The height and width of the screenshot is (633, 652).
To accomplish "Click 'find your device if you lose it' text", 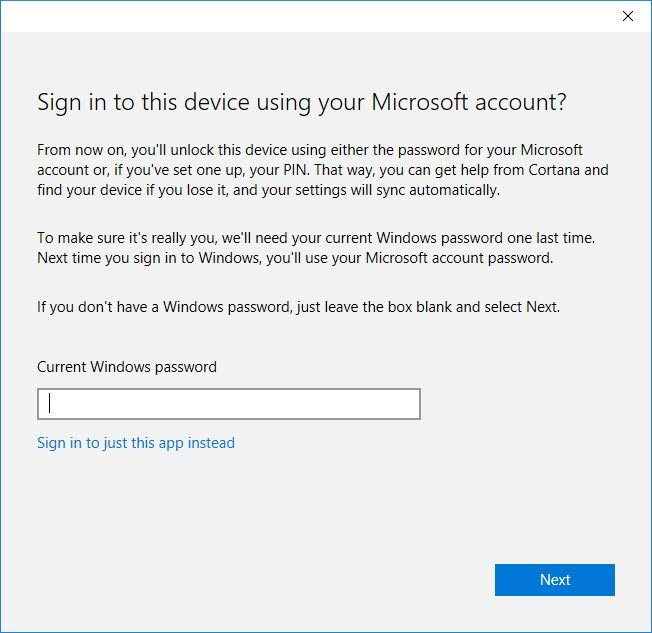I will pyautogui.click(x=133, y=190).
